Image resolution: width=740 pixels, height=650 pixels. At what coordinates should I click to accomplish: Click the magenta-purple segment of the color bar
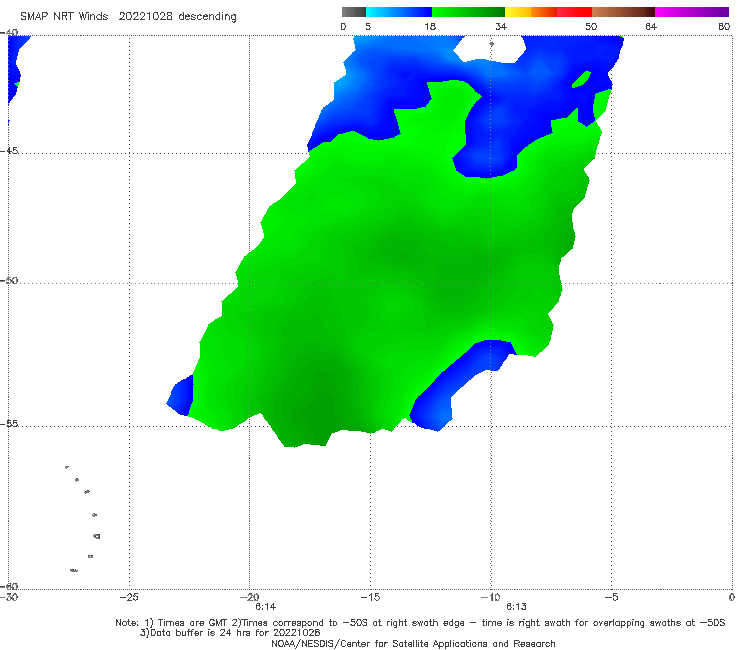pos(692,12)
